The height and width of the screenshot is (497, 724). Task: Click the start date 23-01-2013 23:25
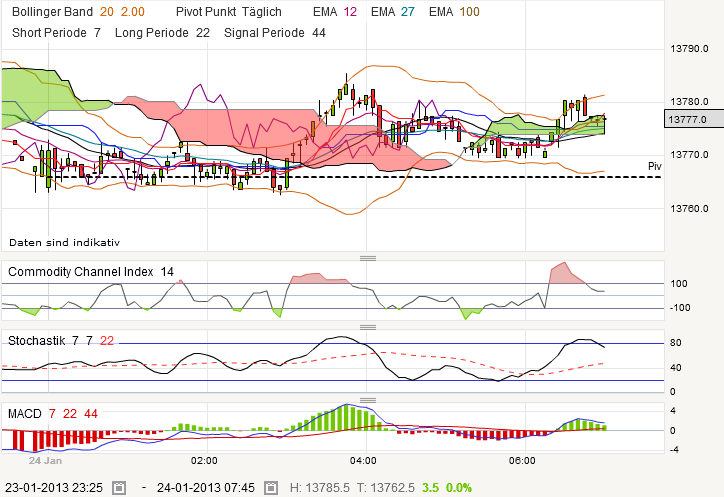54,488
